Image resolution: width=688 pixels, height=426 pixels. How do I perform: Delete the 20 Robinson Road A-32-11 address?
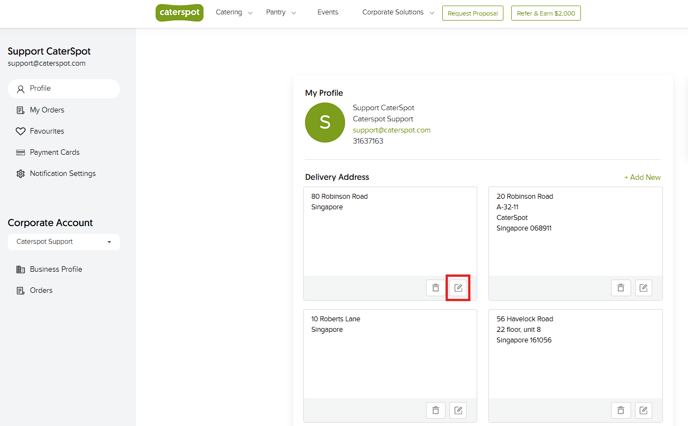(x=620, y=288)
